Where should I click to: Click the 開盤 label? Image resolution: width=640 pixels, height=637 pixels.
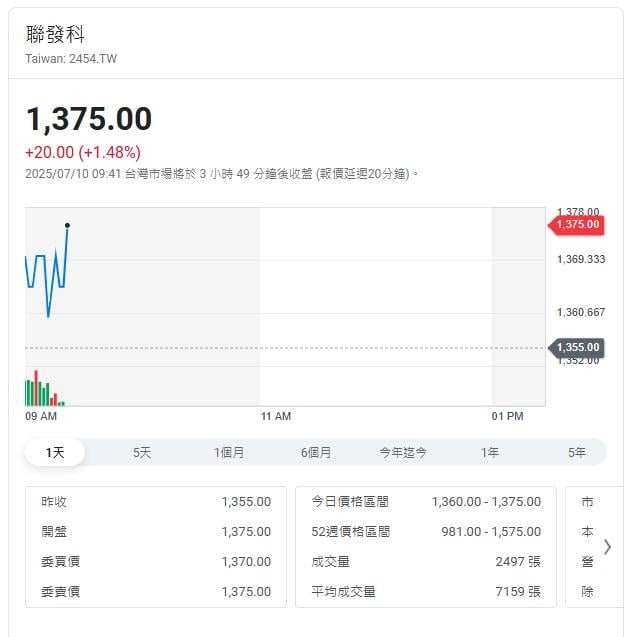point(54,531)
